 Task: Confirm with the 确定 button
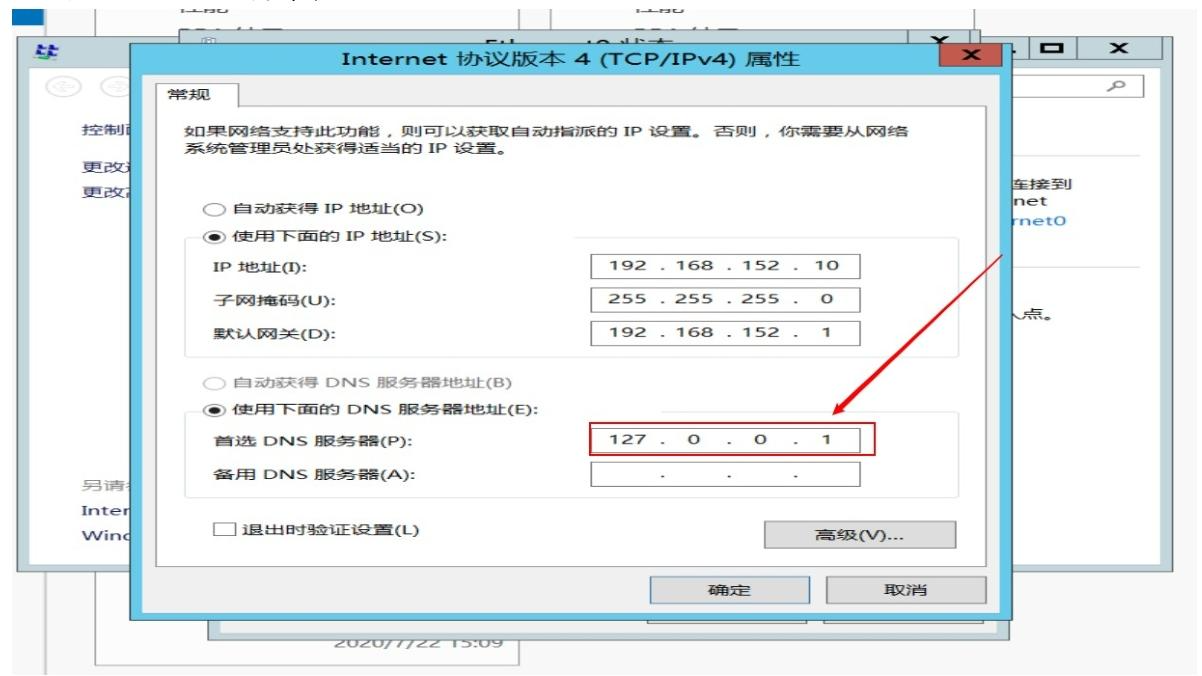click(729, 590)
